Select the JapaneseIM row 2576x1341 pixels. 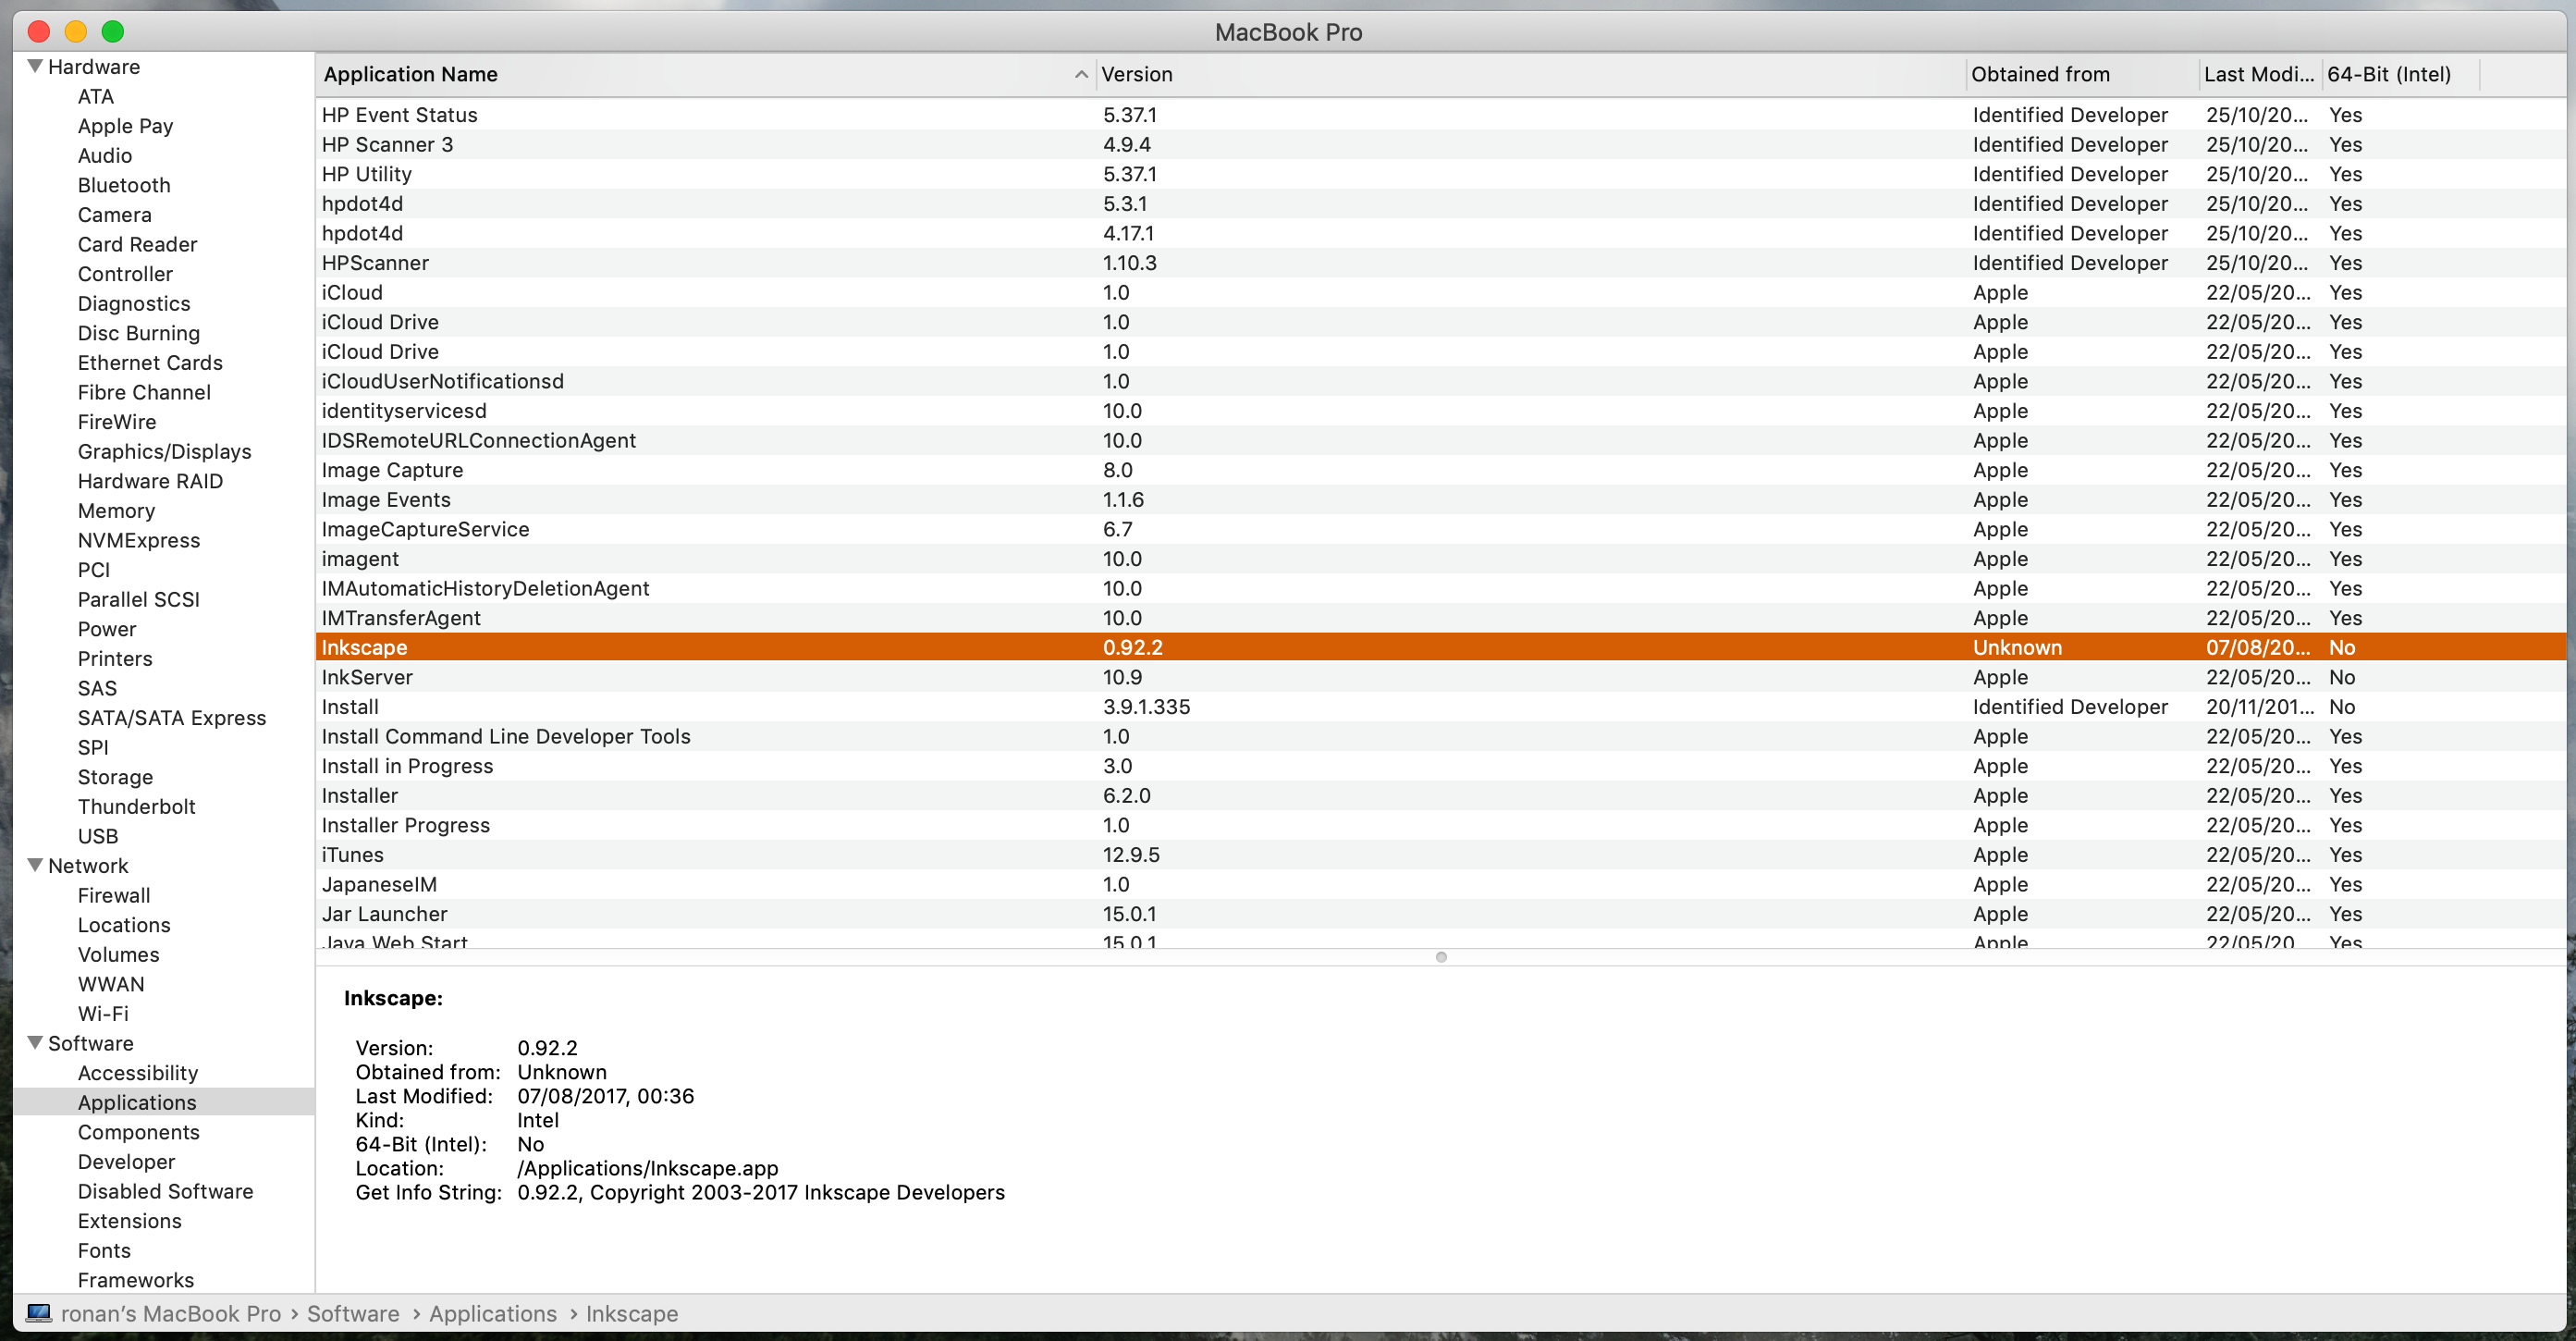pos(1440,884)
